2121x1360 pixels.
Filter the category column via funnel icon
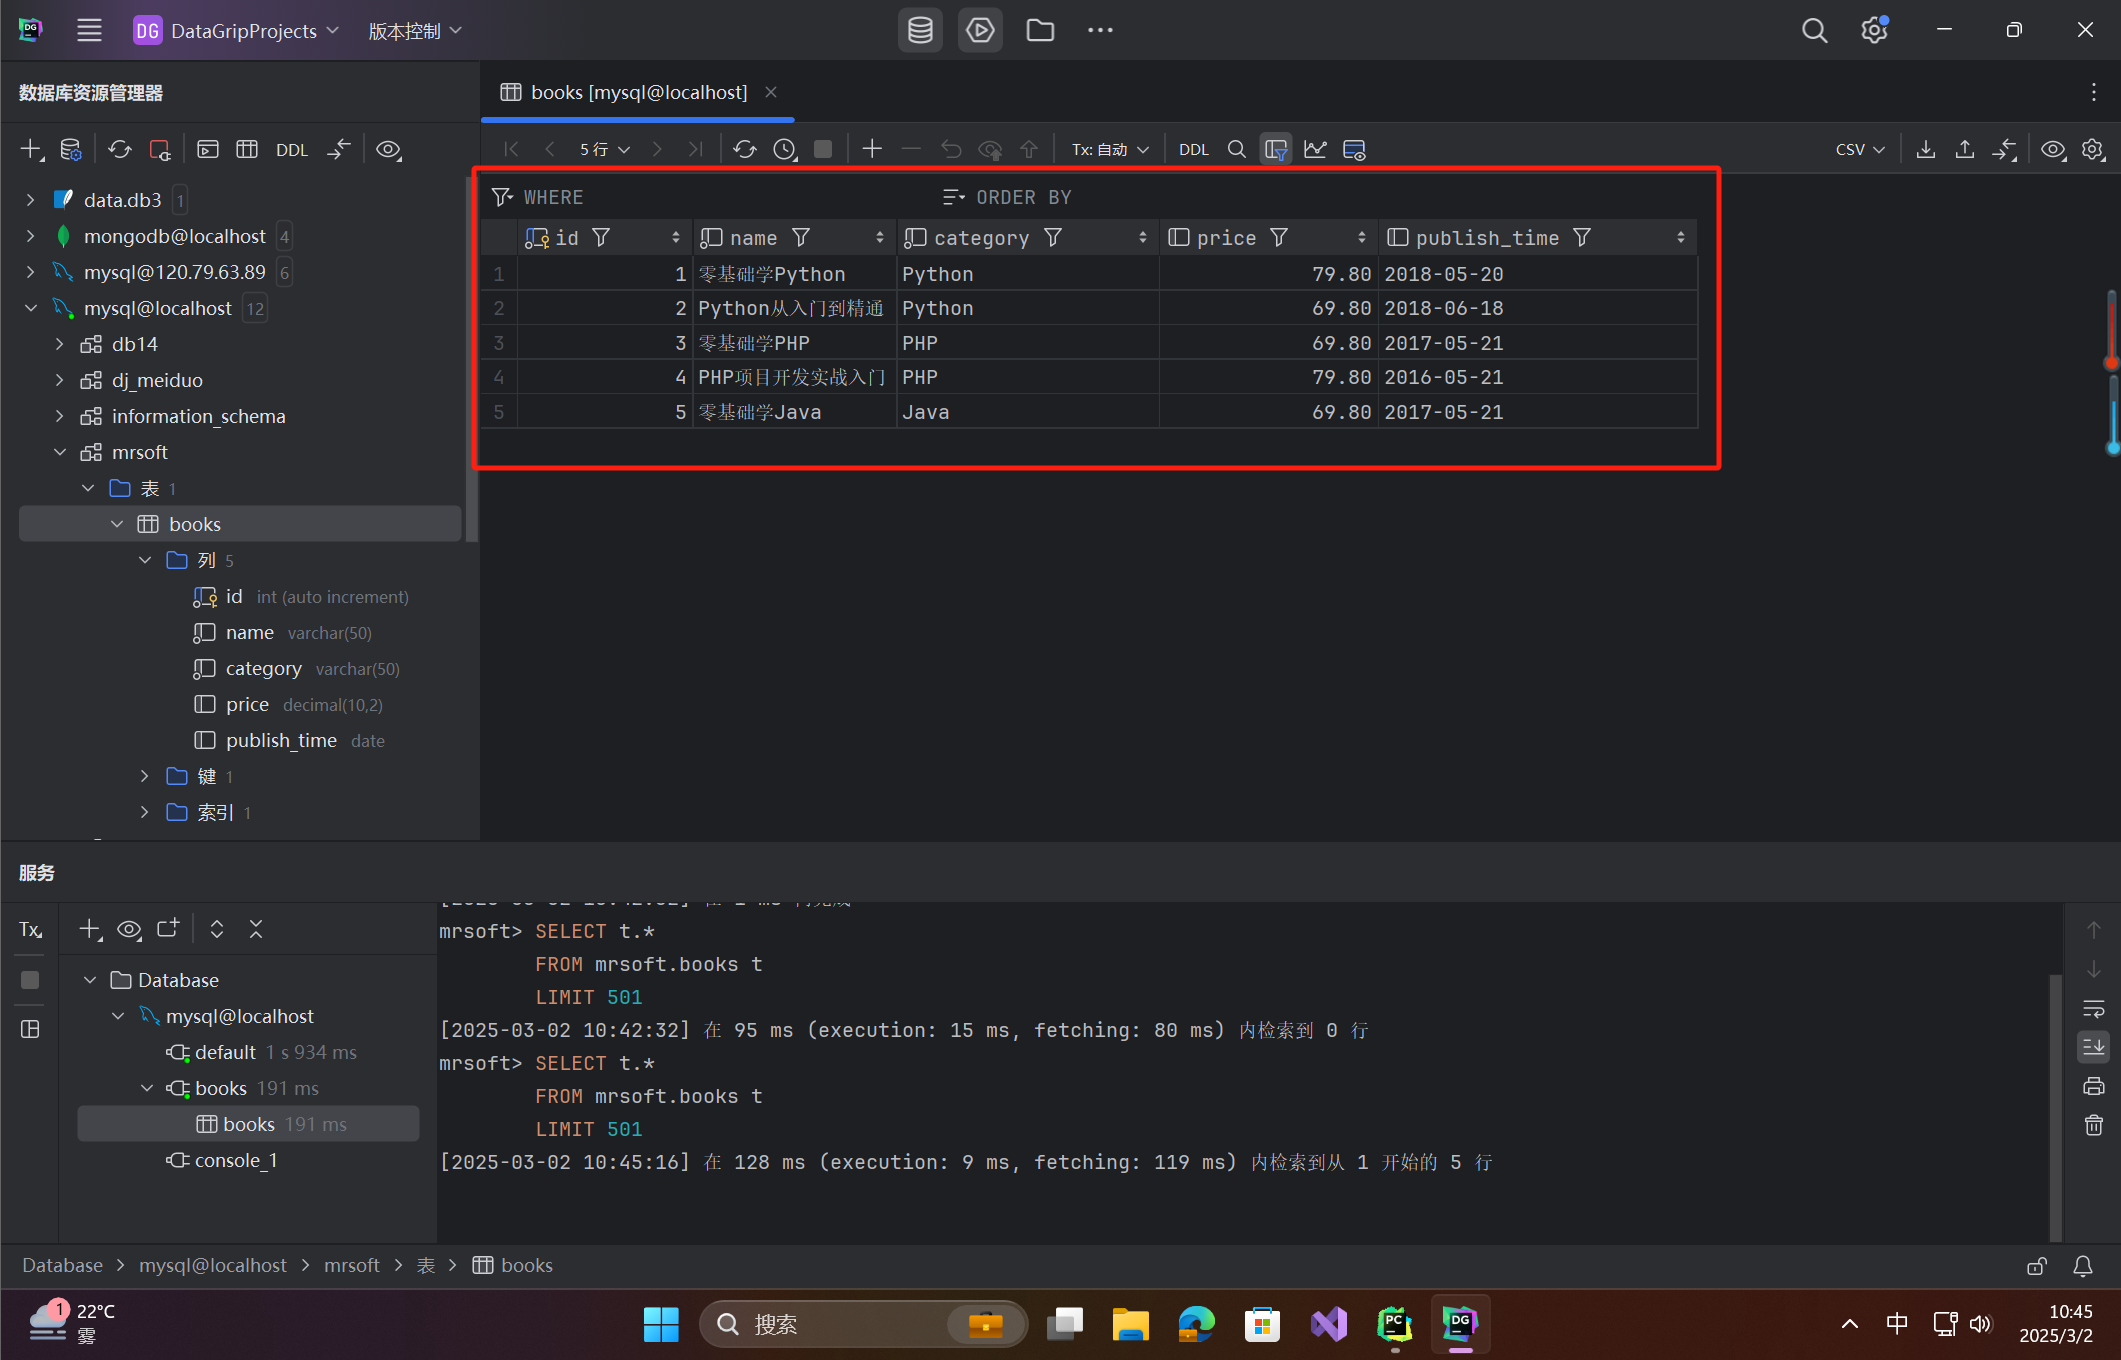1053,237
